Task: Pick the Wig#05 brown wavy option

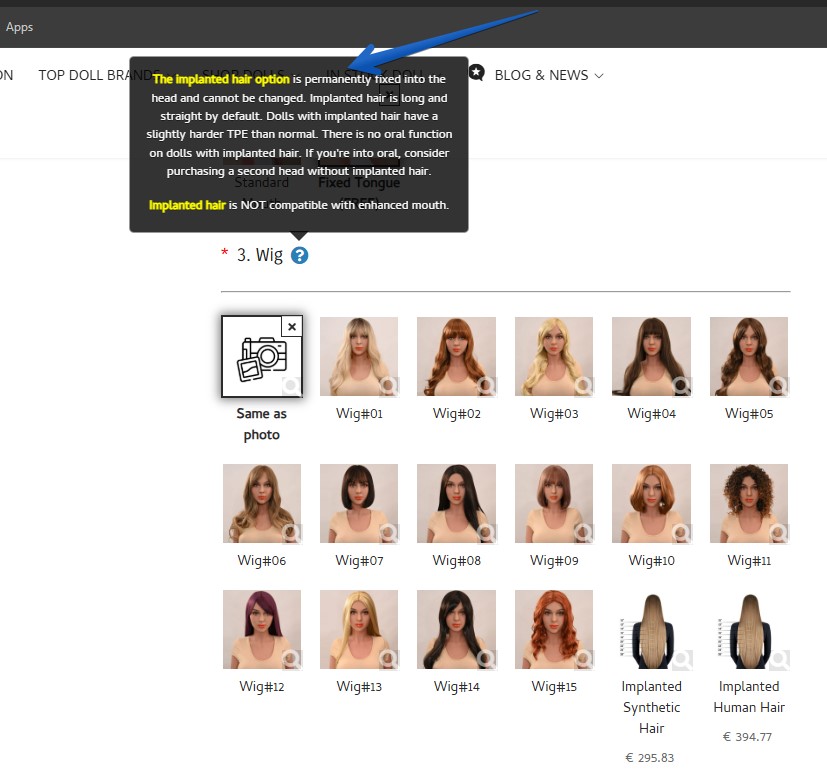Action: point(749,357)
